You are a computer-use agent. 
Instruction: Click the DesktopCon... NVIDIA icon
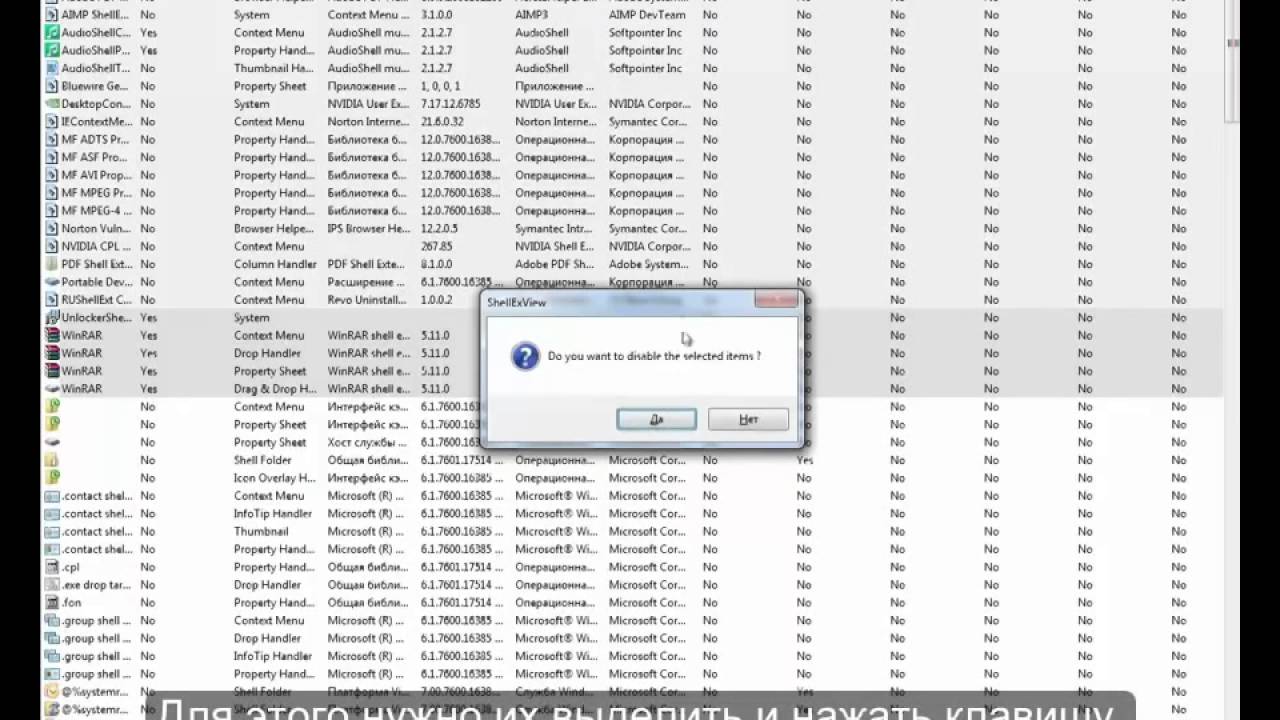click(x=52, y=104)
